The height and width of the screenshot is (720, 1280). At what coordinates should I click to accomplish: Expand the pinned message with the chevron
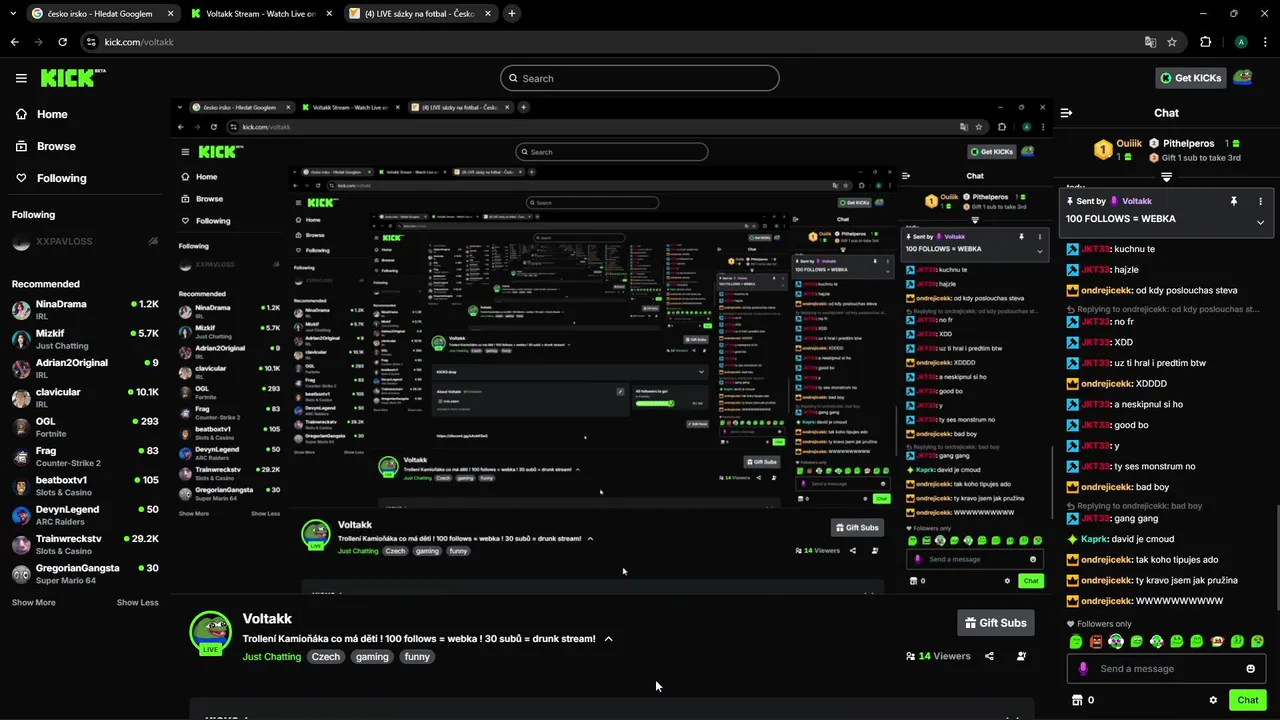(1260, 222)
